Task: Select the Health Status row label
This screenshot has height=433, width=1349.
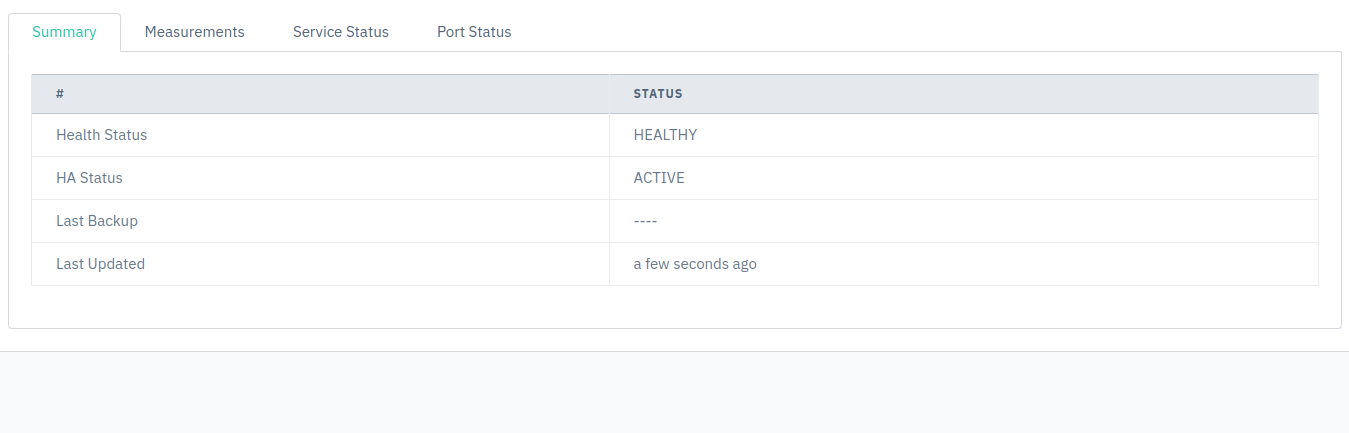Action: tap(101, 135)
